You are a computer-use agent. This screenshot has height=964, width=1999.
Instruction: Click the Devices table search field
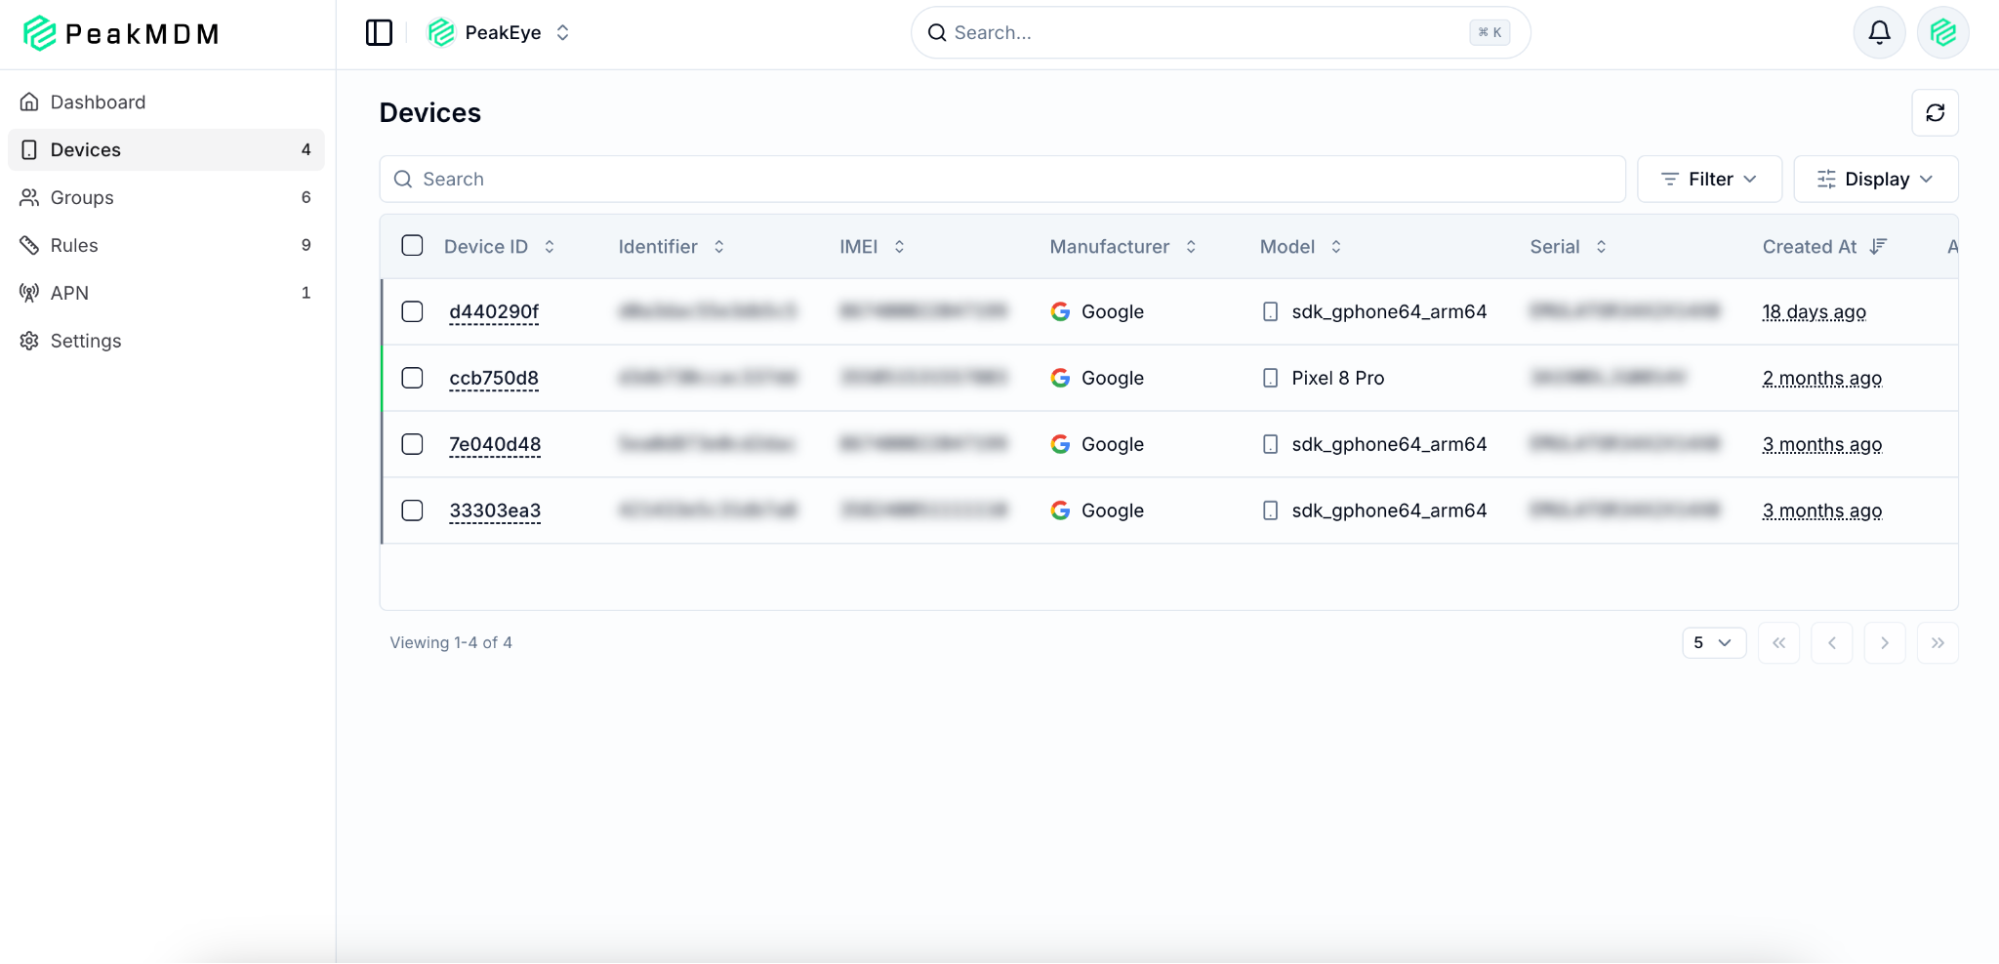1002,179
